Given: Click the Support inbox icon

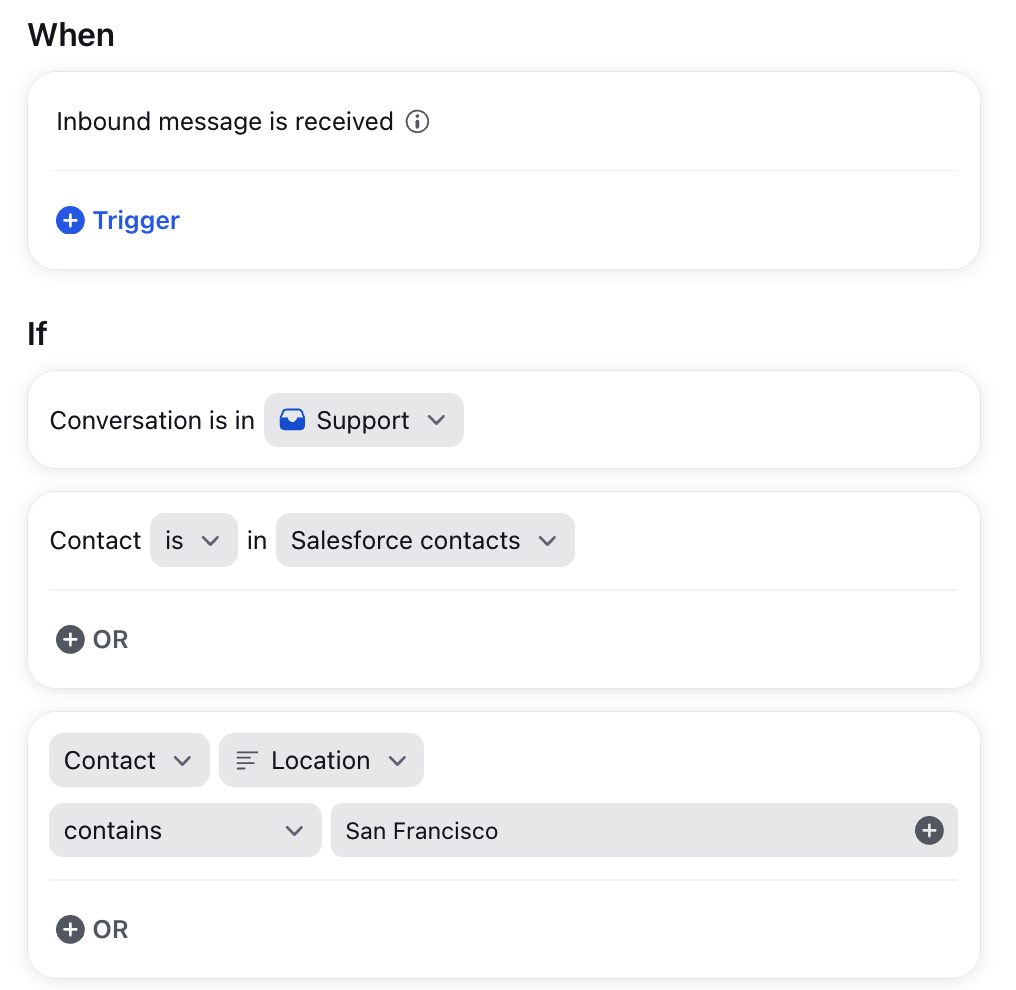Looking at the screenshot, I should click(292, 420).
